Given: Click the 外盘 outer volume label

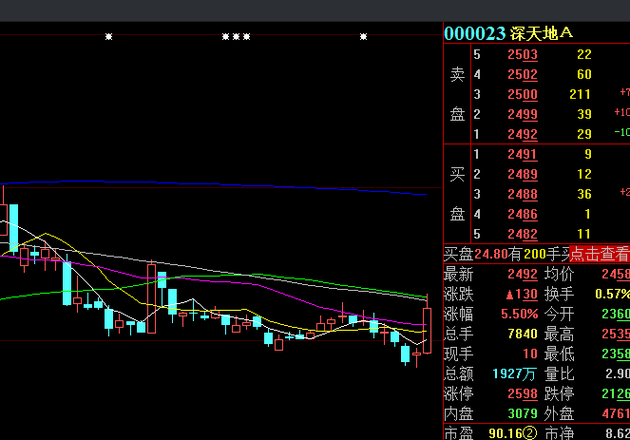Looking at the screenshot, I should pos(559,414).
